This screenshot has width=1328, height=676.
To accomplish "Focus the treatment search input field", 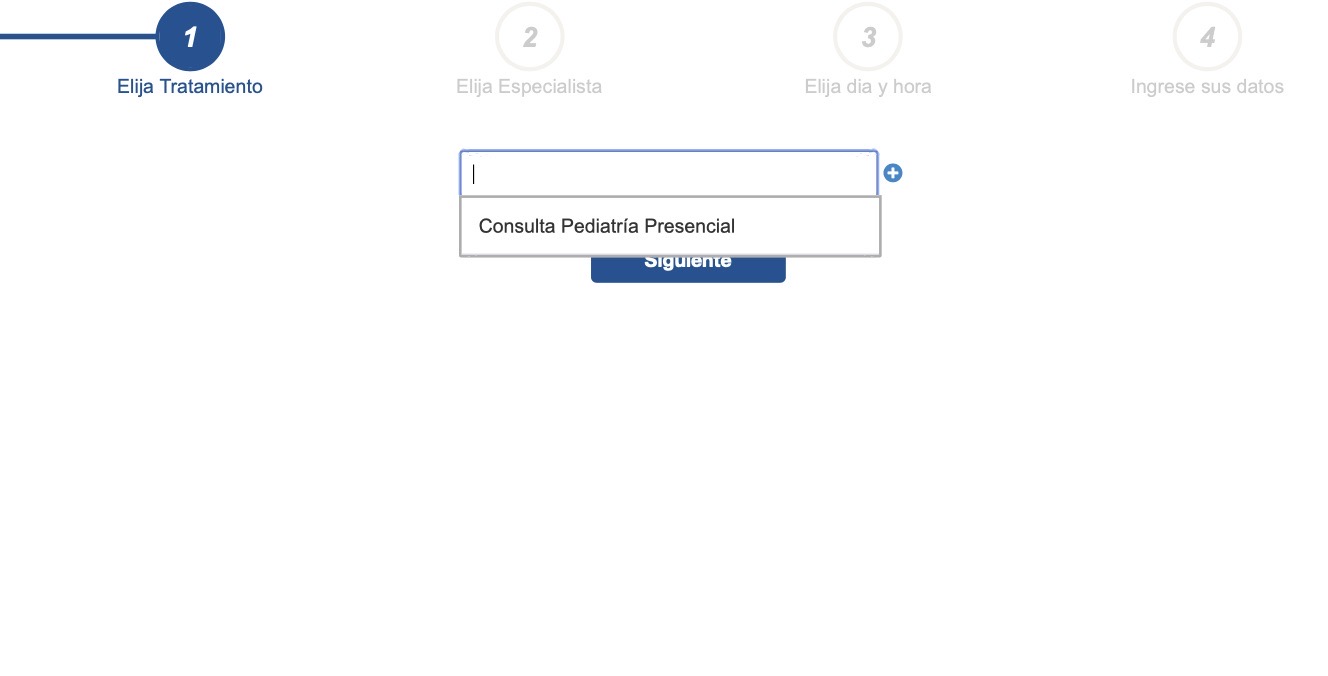I will click(669, 174).
